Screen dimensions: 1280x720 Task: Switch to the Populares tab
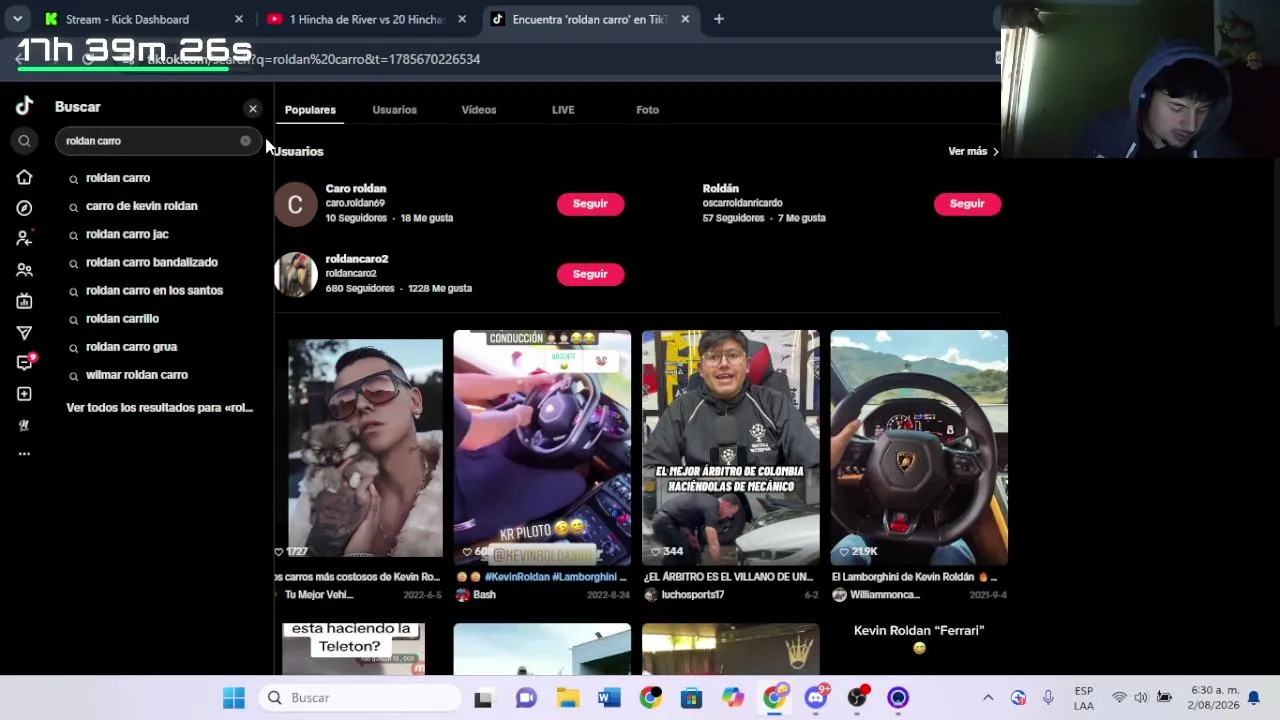(x=310, y=110)
